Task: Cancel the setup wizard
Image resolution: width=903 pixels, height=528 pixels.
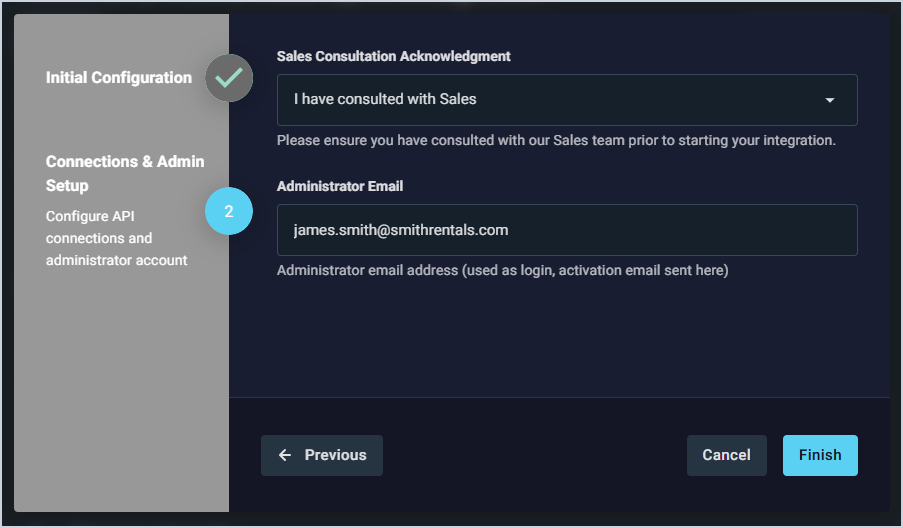Action: pyautogui.click(x=726, y=455)
